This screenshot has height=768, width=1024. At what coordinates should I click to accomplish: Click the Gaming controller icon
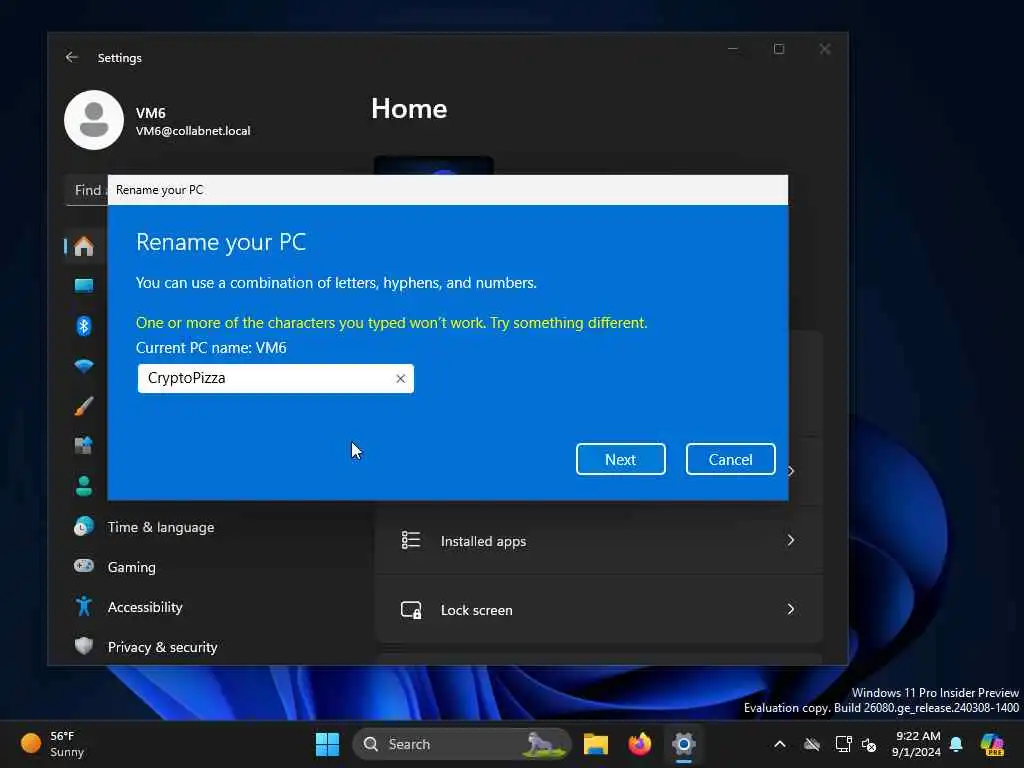tap(84, 566)
